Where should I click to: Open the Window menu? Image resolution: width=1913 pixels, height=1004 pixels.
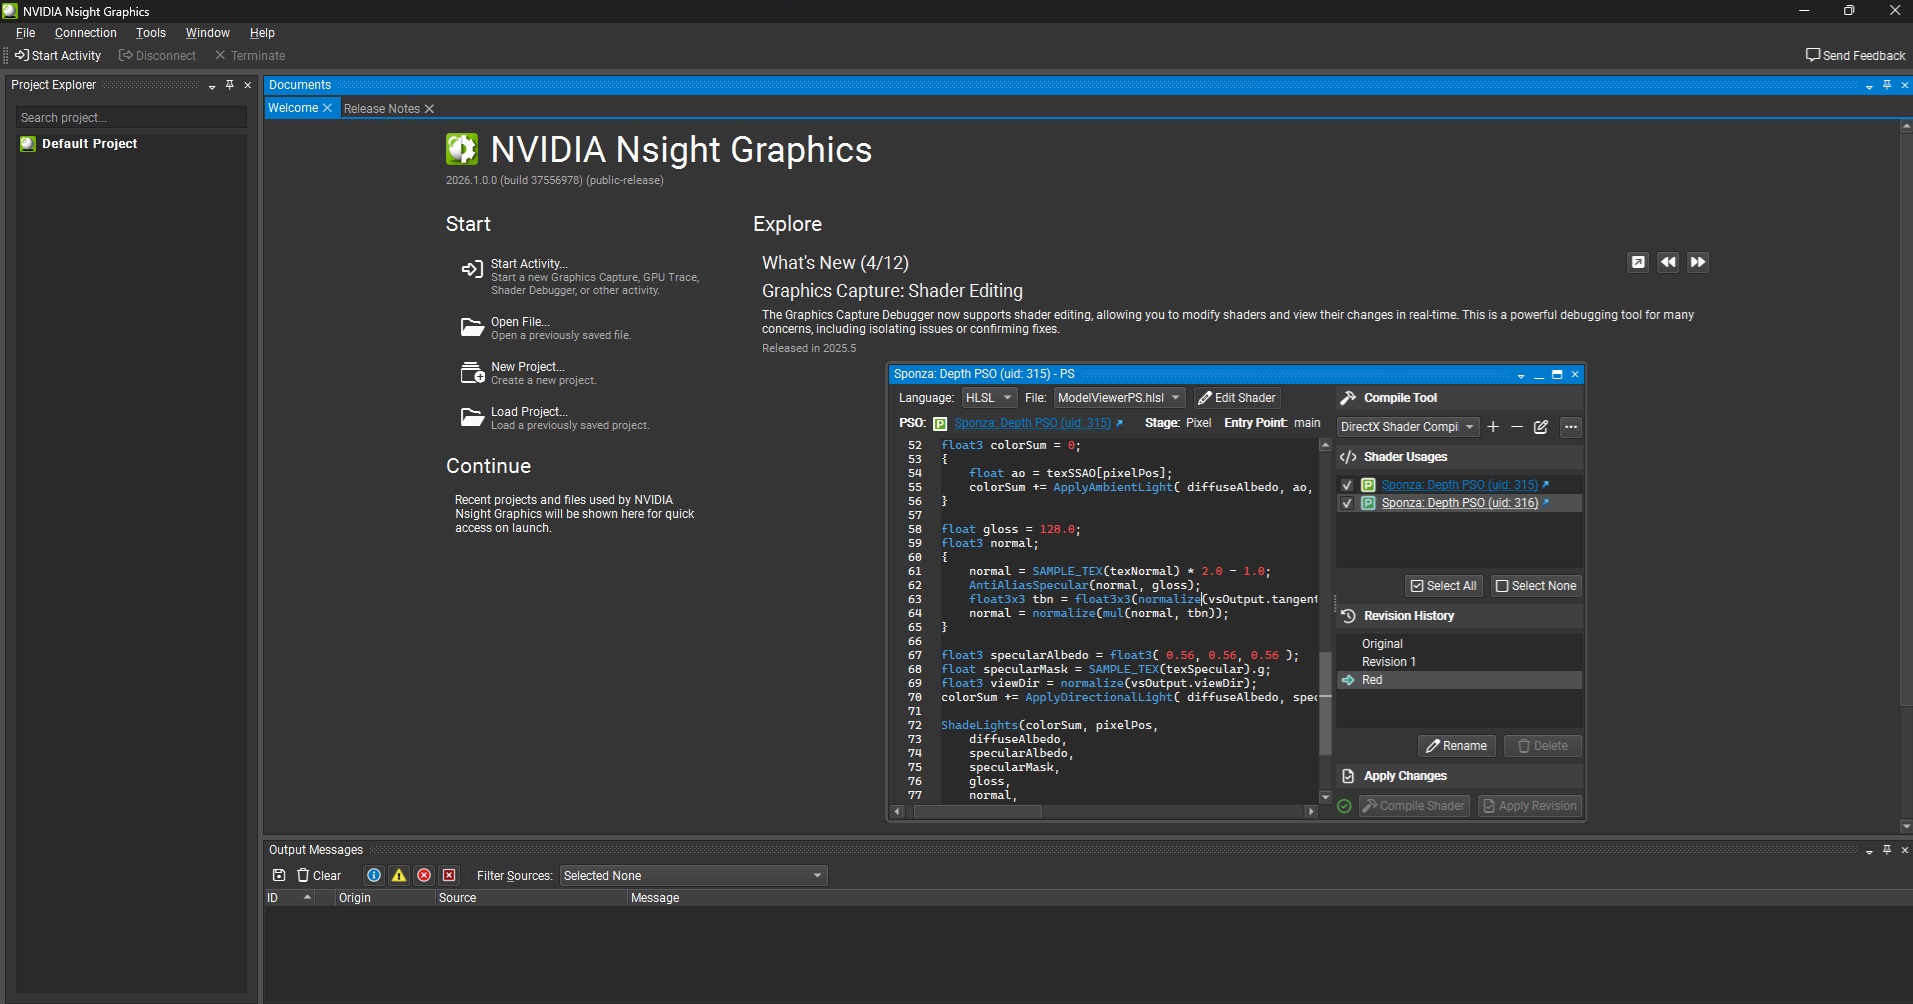click(208, 33)
